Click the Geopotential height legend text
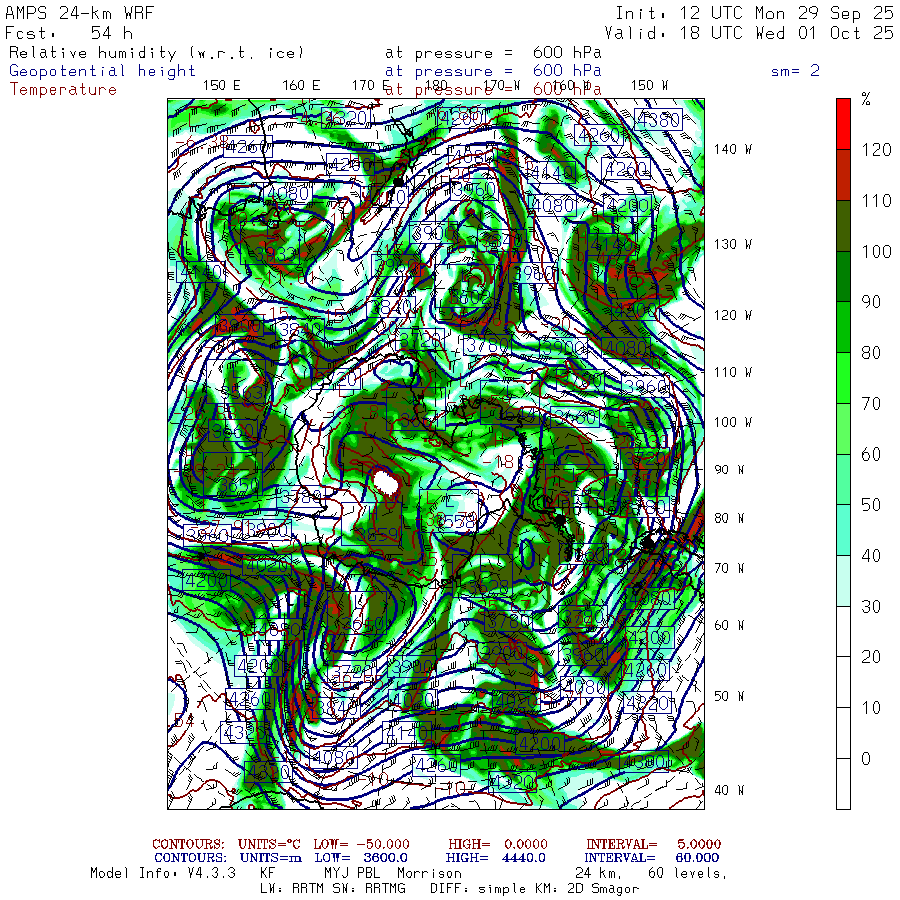The width and height of the screenshot is (900, 900). [102, 71]
